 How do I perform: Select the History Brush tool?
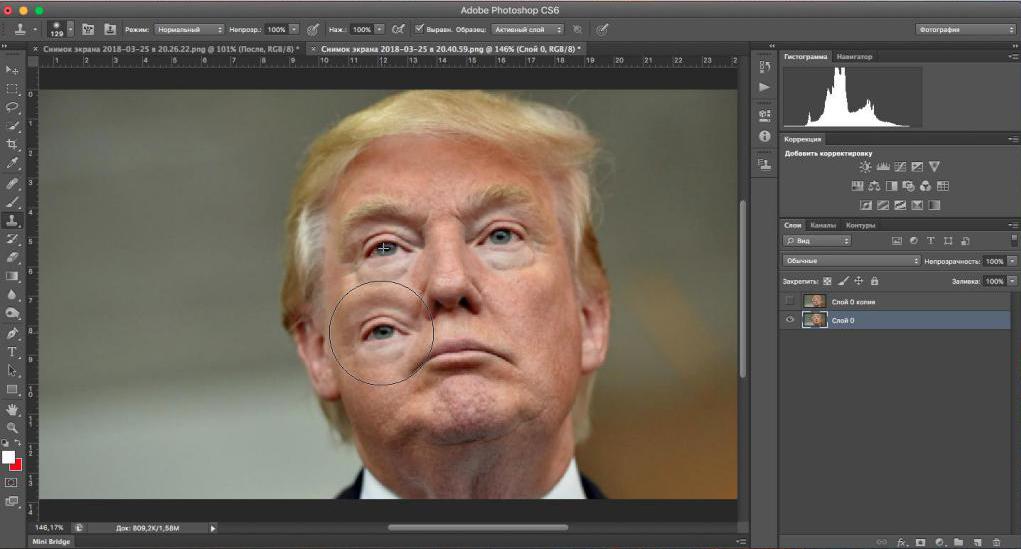point(12,239)
